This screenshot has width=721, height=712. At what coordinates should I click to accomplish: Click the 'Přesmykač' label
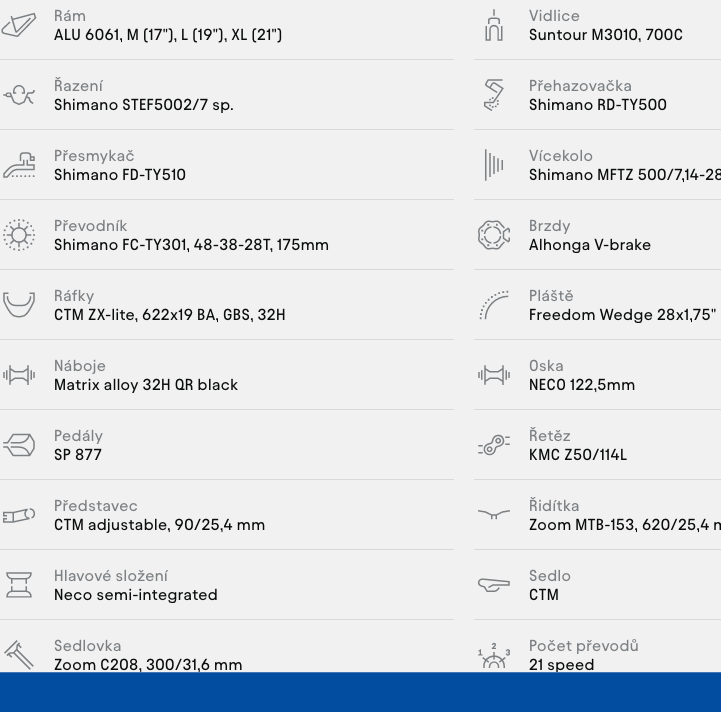click(x=94, y=156)
